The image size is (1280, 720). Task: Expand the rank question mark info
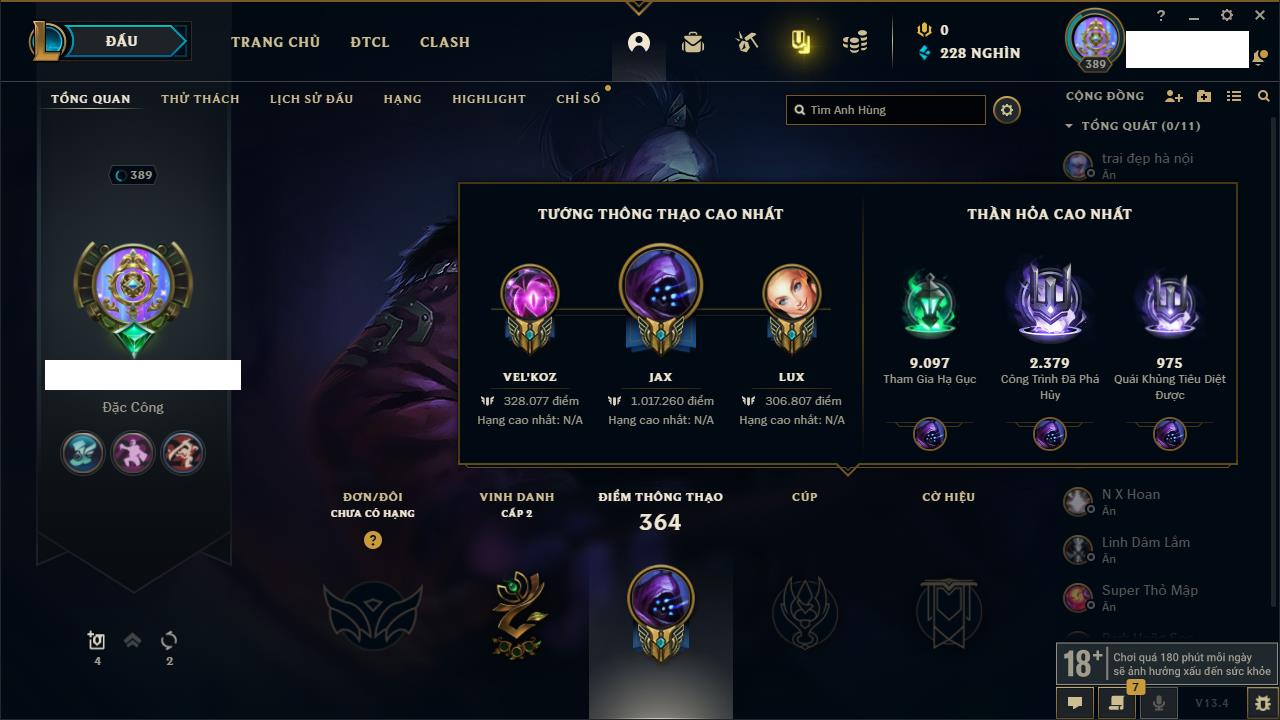pos(373,540)
